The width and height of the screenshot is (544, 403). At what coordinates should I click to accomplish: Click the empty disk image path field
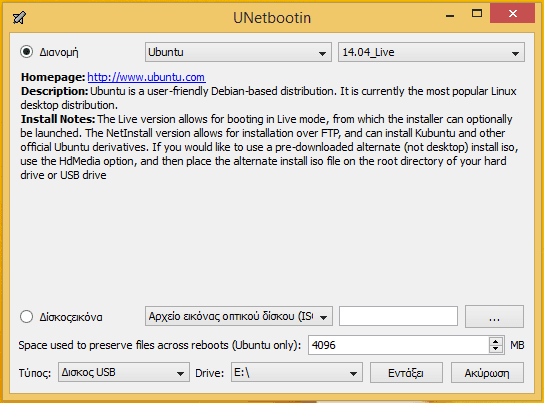point(398,316)
